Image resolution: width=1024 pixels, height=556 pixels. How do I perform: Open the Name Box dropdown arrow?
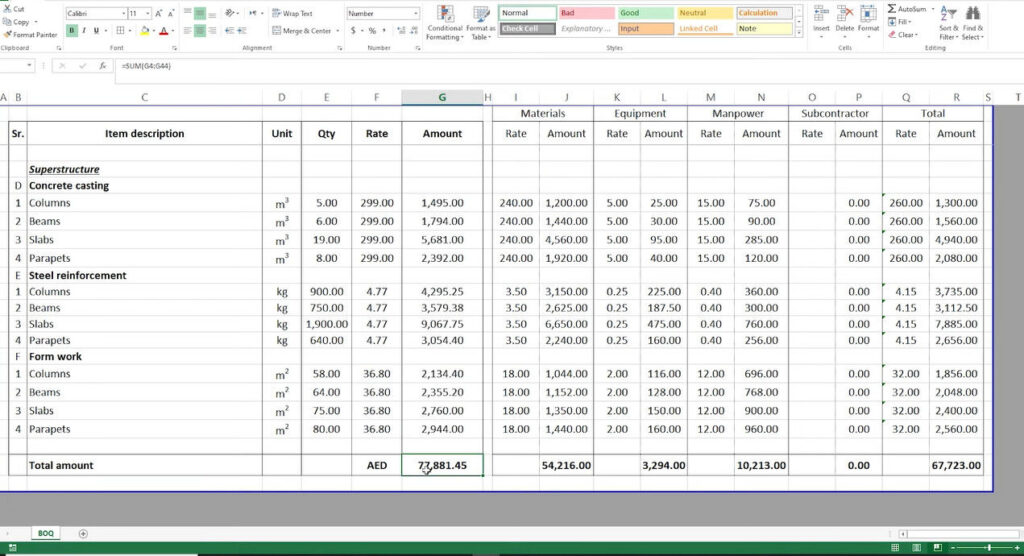pyautogui.click(x=29, y=65)
